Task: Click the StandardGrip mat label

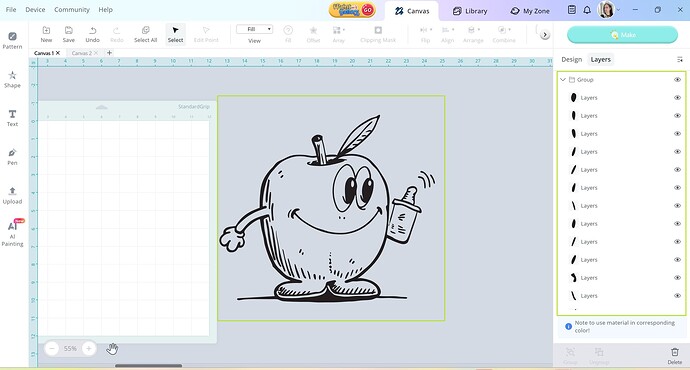Action: (x=194, y=106)
